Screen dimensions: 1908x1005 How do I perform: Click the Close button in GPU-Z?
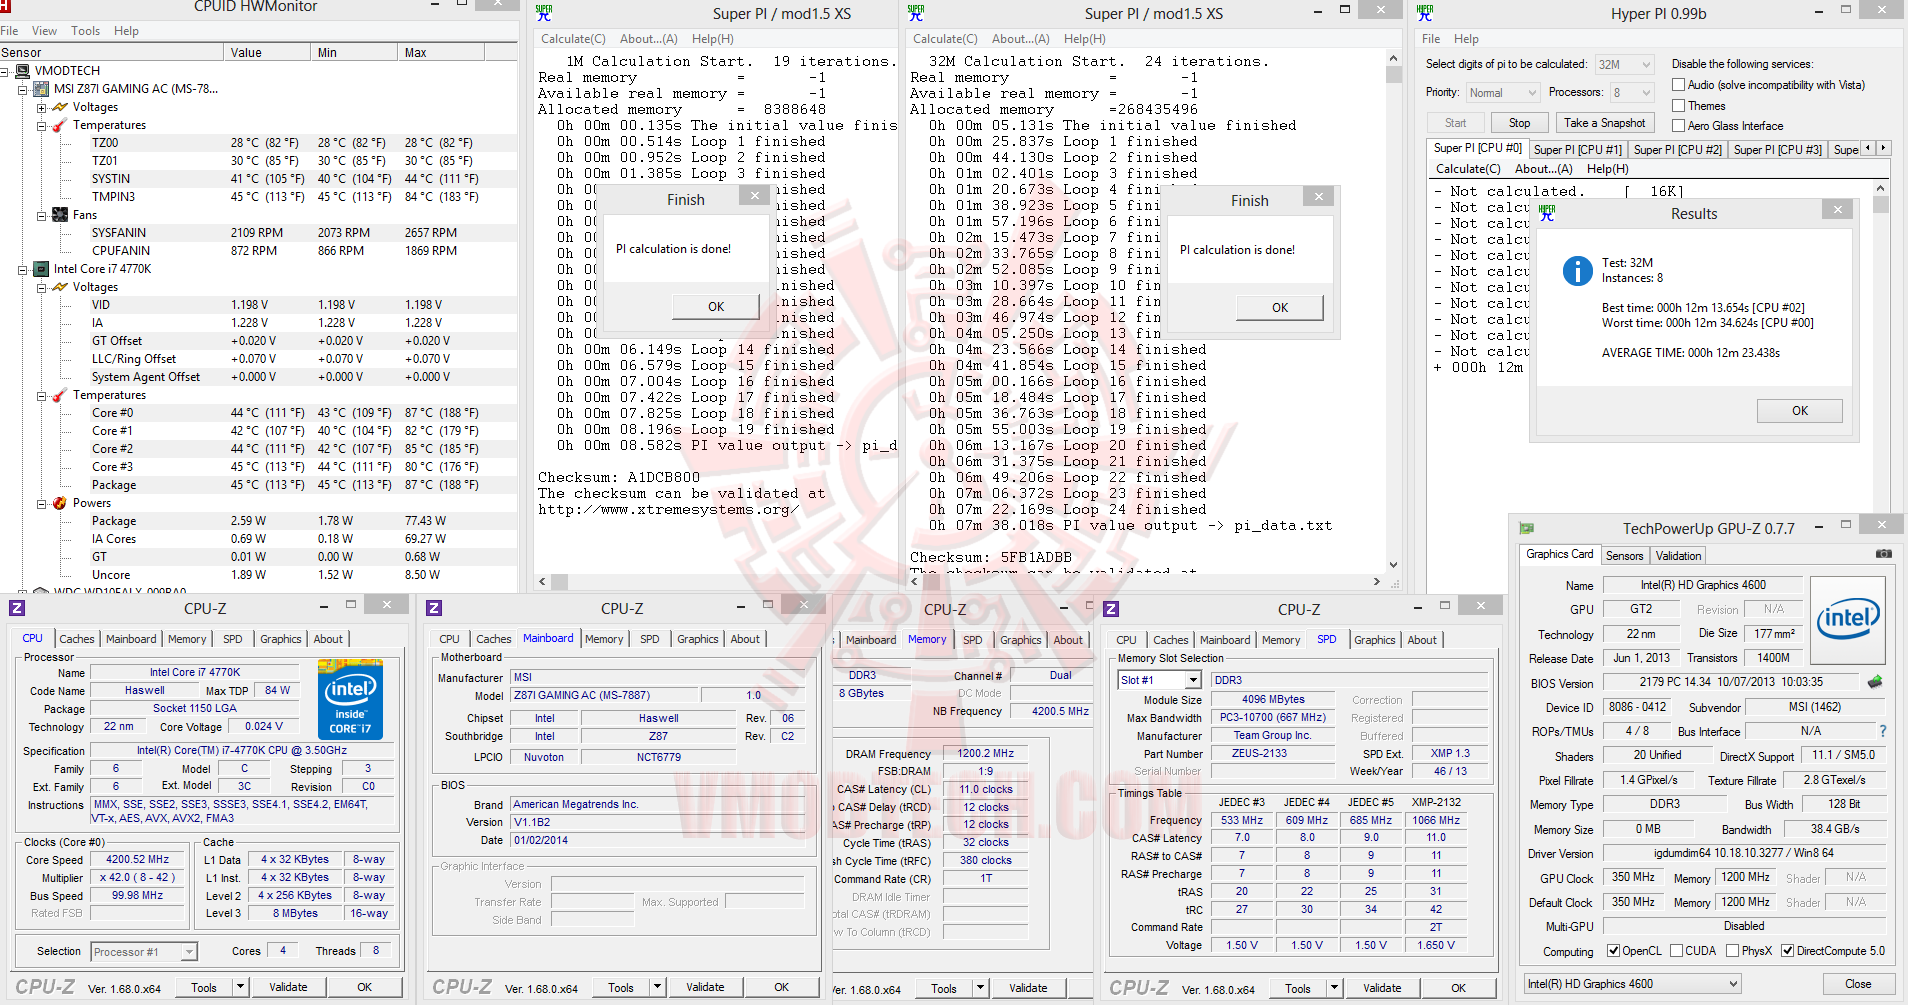coord(1858,984)
